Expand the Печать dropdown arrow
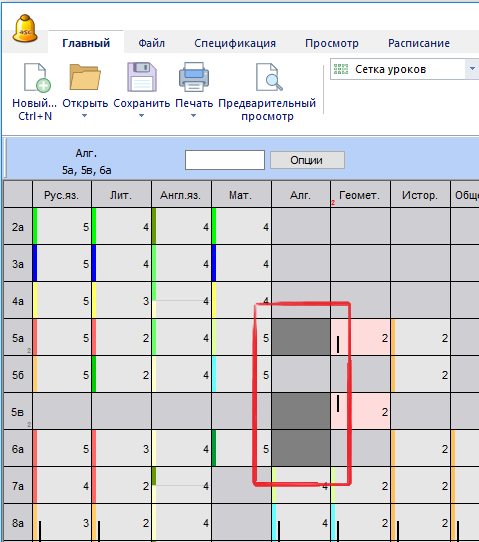Screen dimensions: 479x542 pos(194,116)
